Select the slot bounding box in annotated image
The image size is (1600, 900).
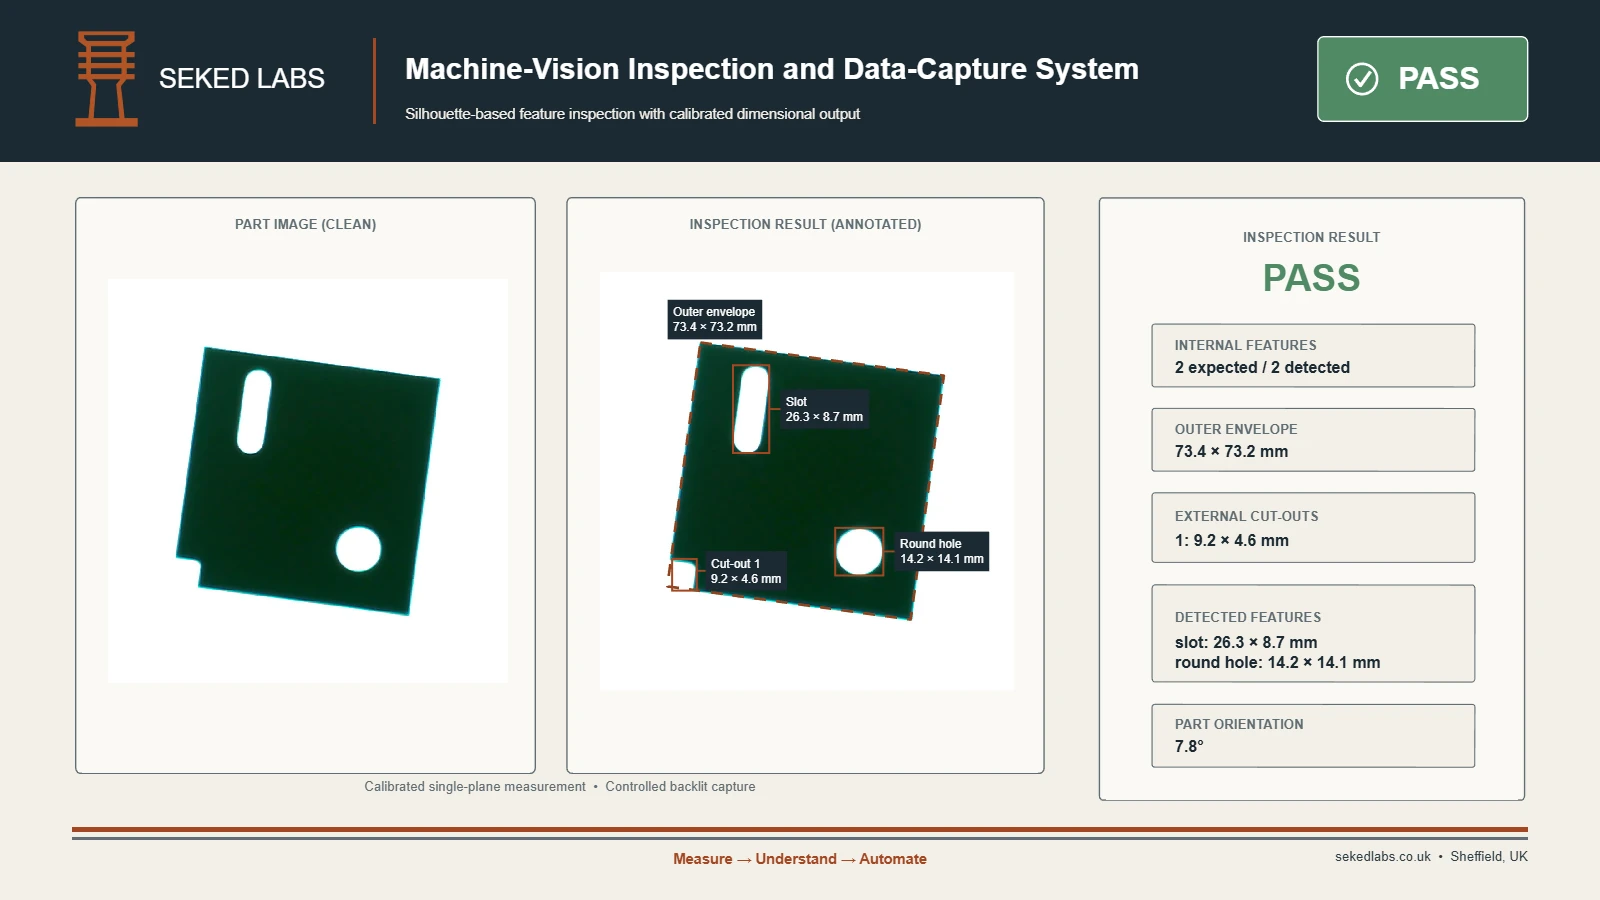(751, 409)
